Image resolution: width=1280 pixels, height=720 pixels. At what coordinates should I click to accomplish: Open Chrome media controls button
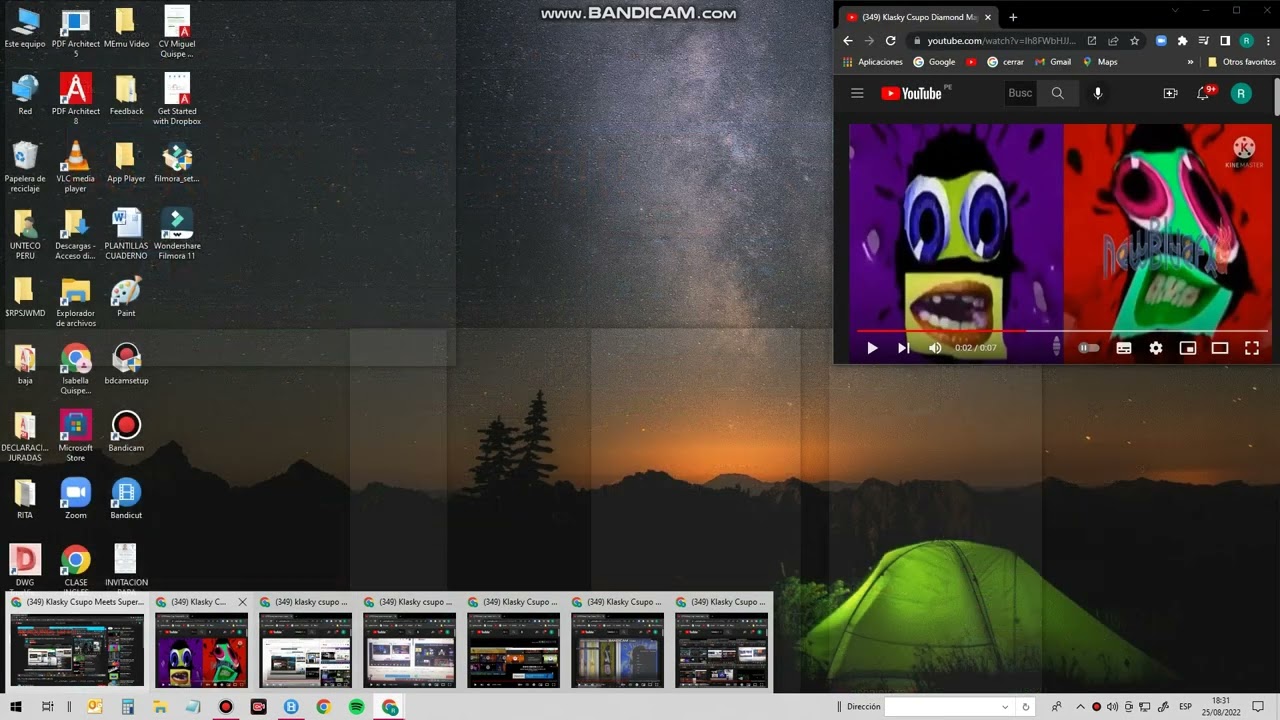tap(1204, 41)
